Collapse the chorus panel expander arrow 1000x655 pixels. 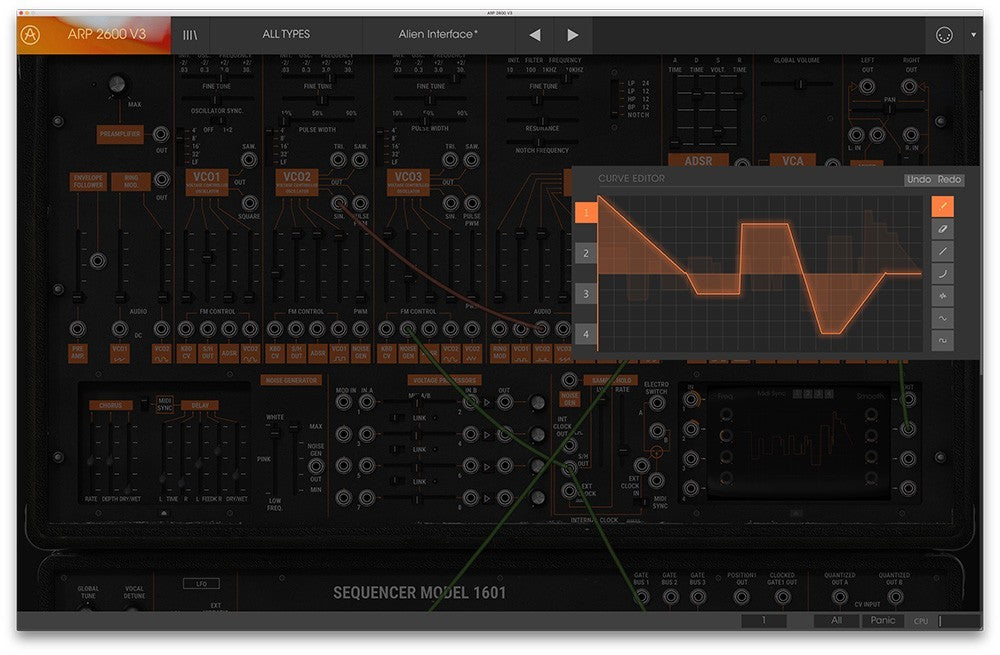(165, 512)
